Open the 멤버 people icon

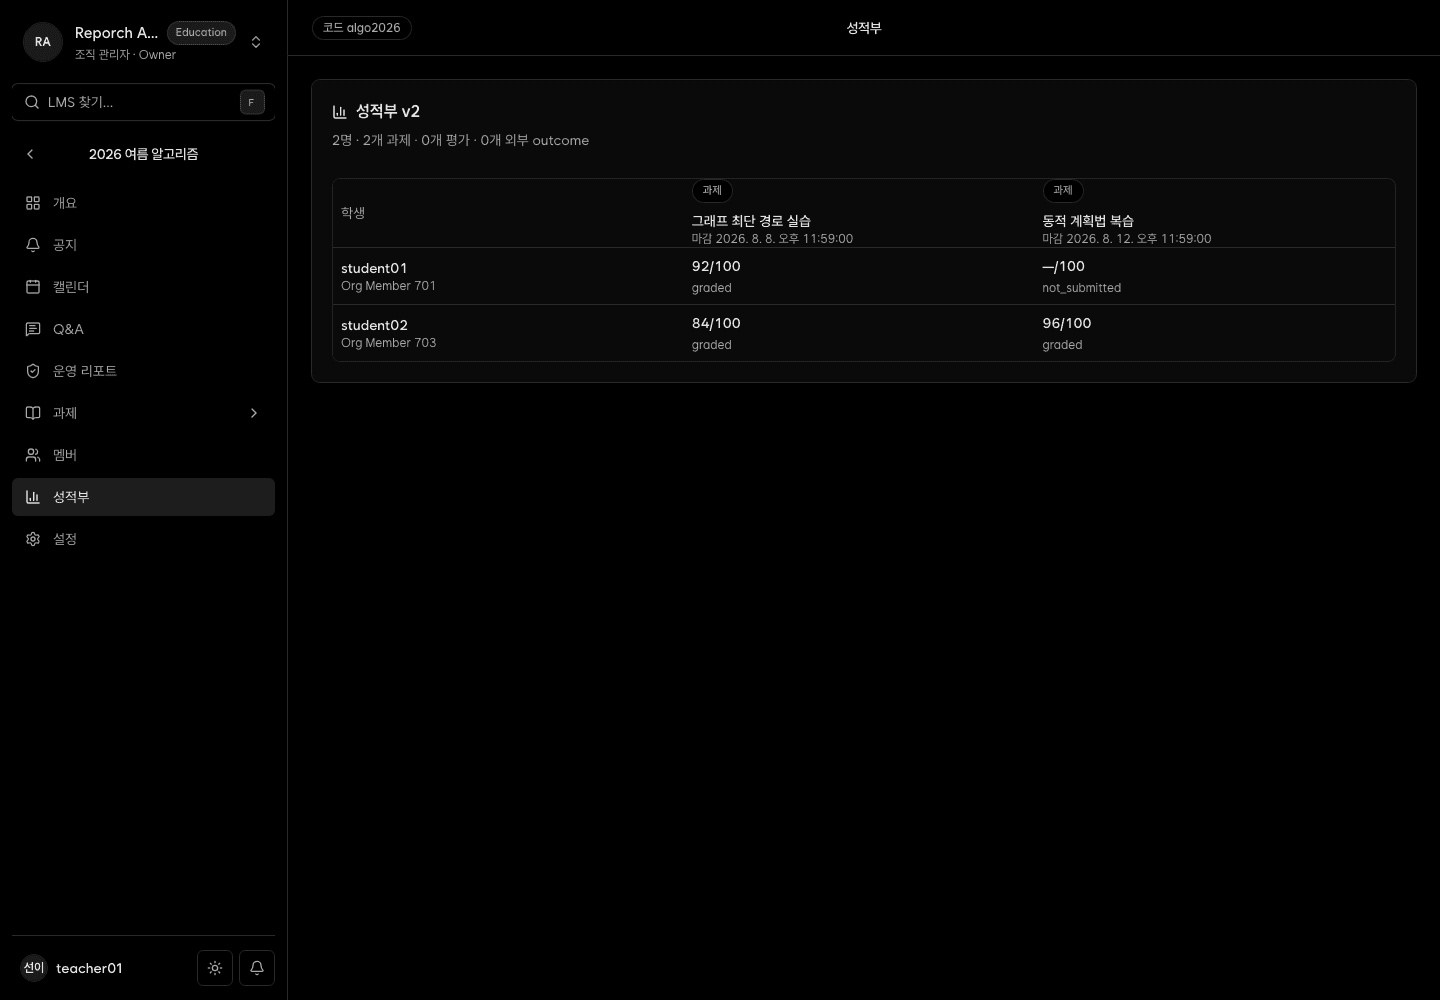tap(33, 455)
